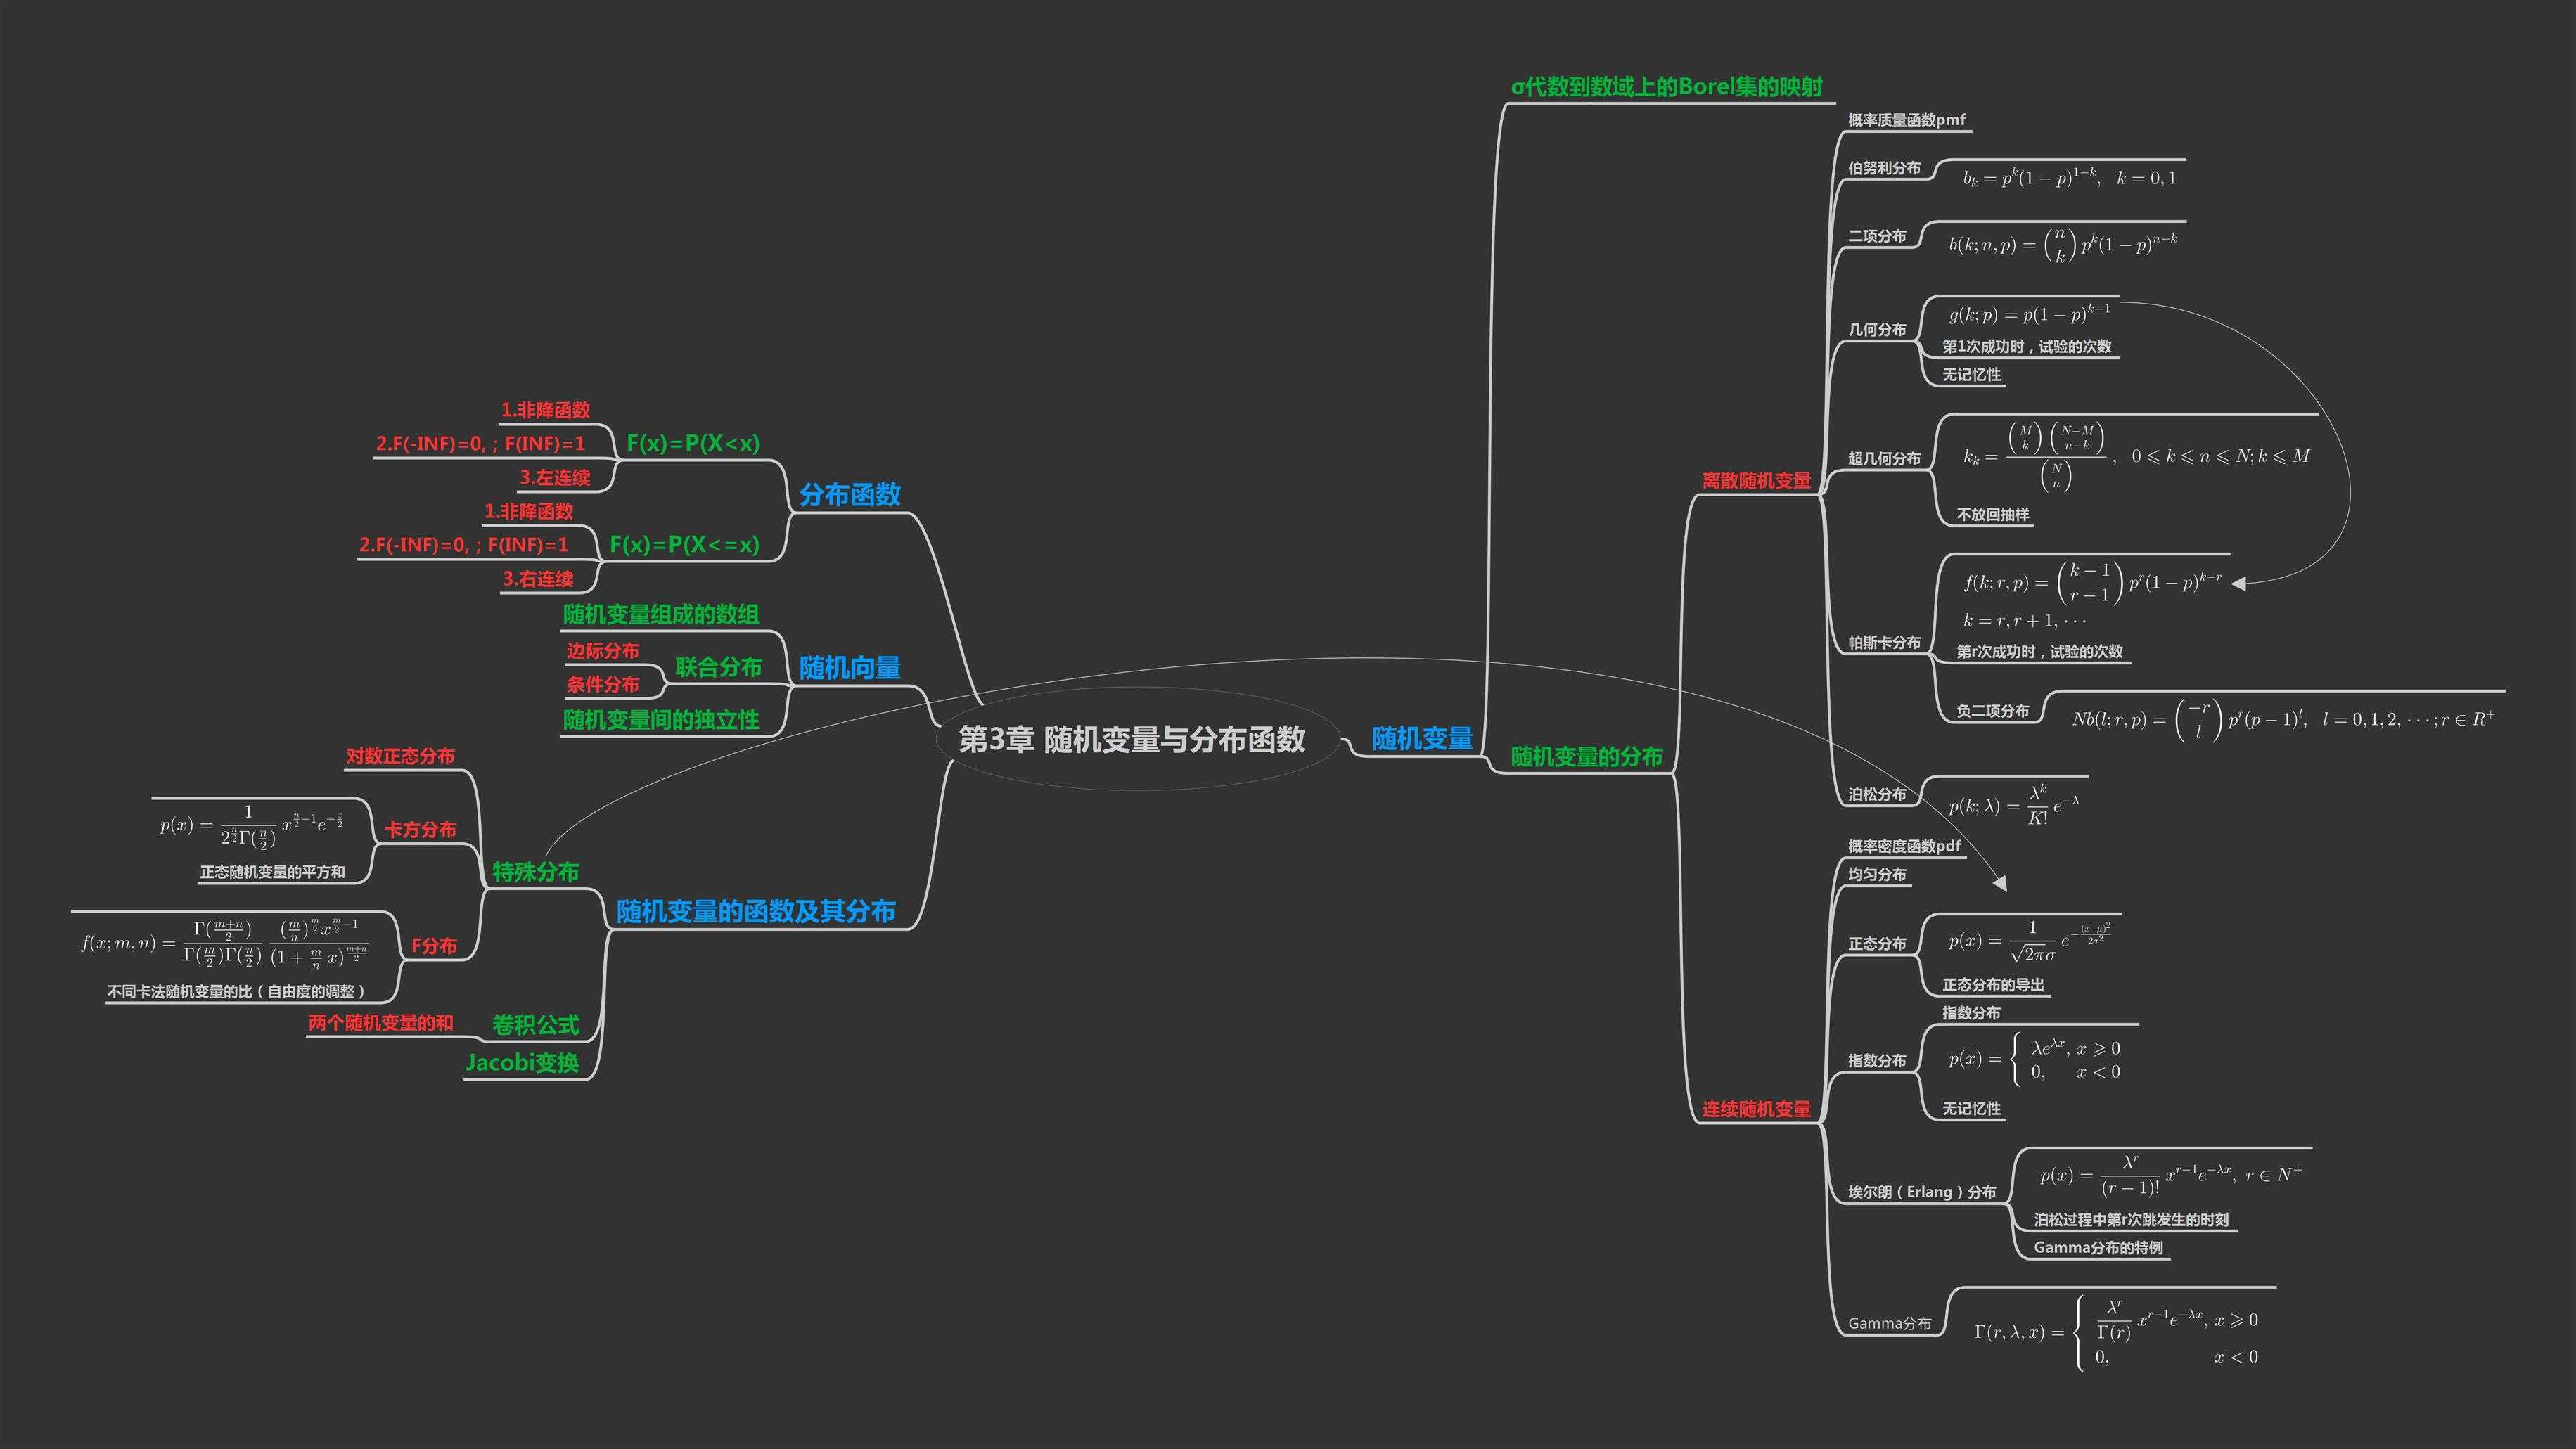Select the Γ(r,λ,x) density formula

pos(2116,1333)
